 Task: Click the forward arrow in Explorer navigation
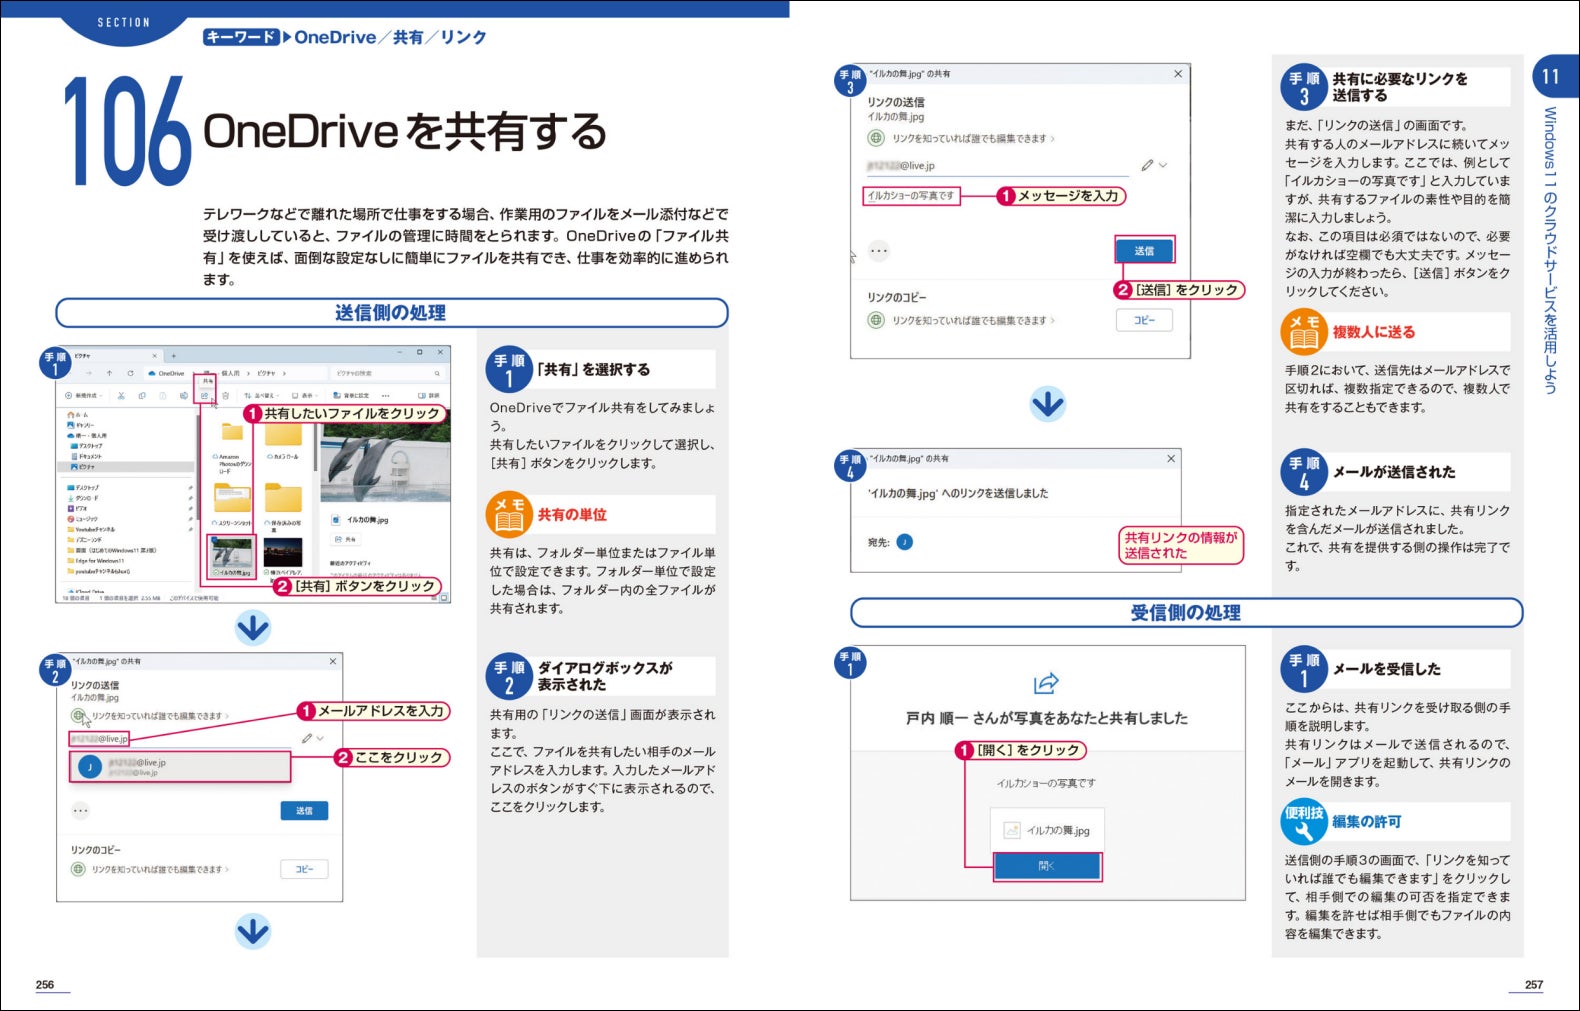88,373
